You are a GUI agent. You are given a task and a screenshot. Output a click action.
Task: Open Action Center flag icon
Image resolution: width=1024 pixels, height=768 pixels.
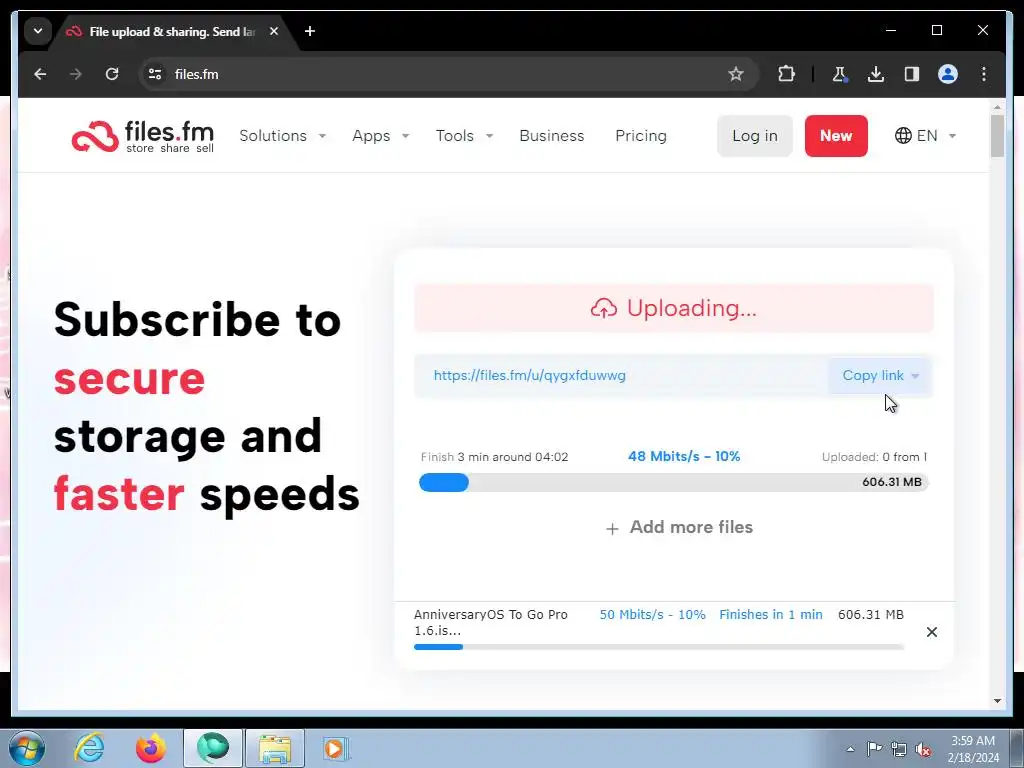click(874, 749)
